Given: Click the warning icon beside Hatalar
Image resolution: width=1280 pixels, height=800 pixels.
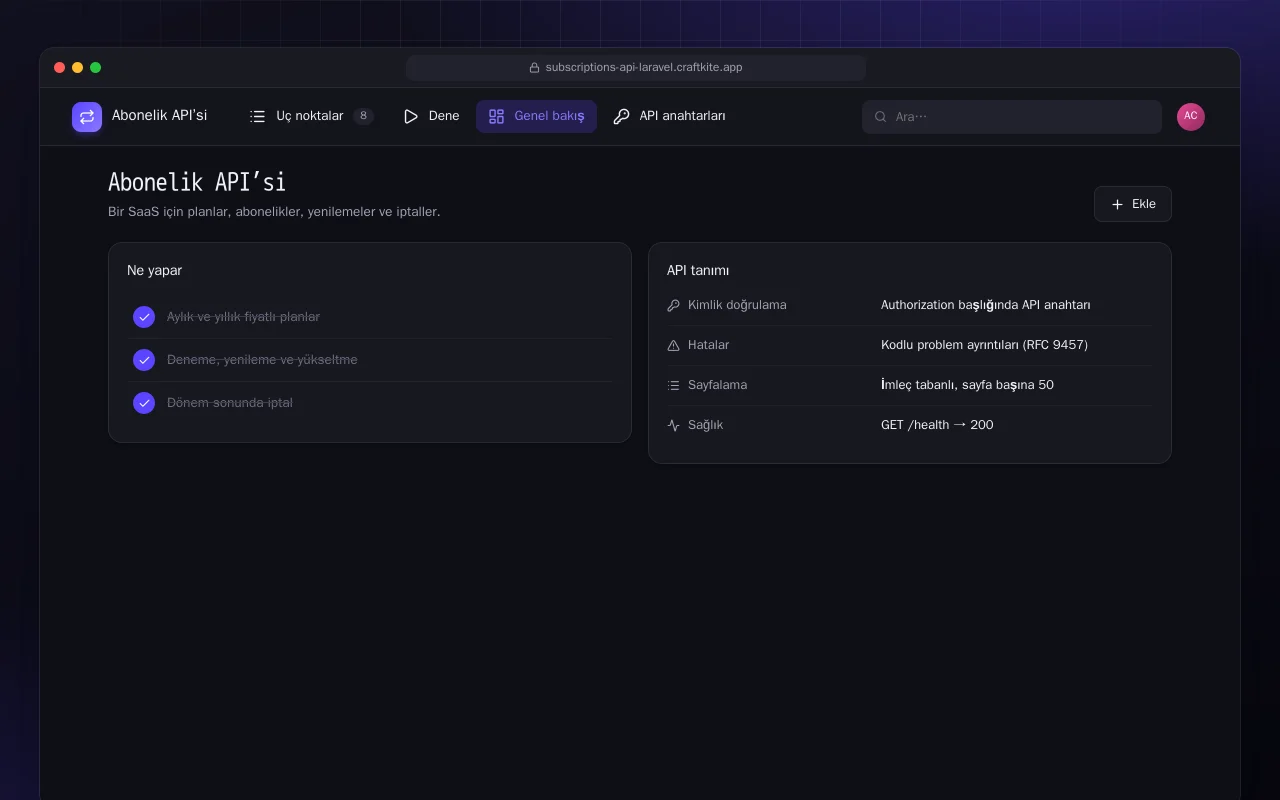Looking at the screenshot, I should 673,345.
